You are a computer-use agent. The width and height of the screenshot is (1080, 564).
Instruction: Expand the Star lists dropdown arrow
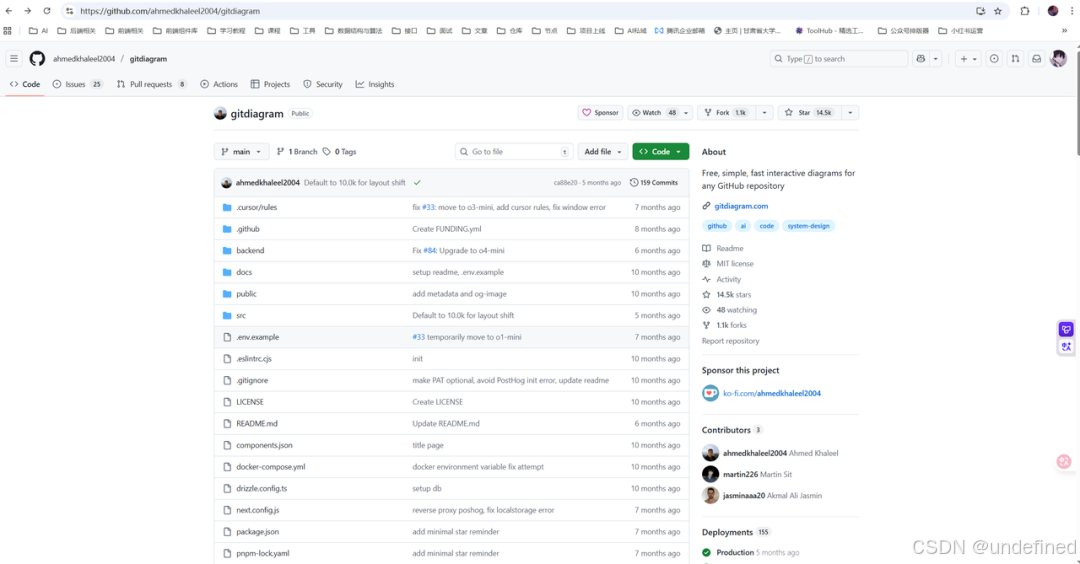(850, 113)
